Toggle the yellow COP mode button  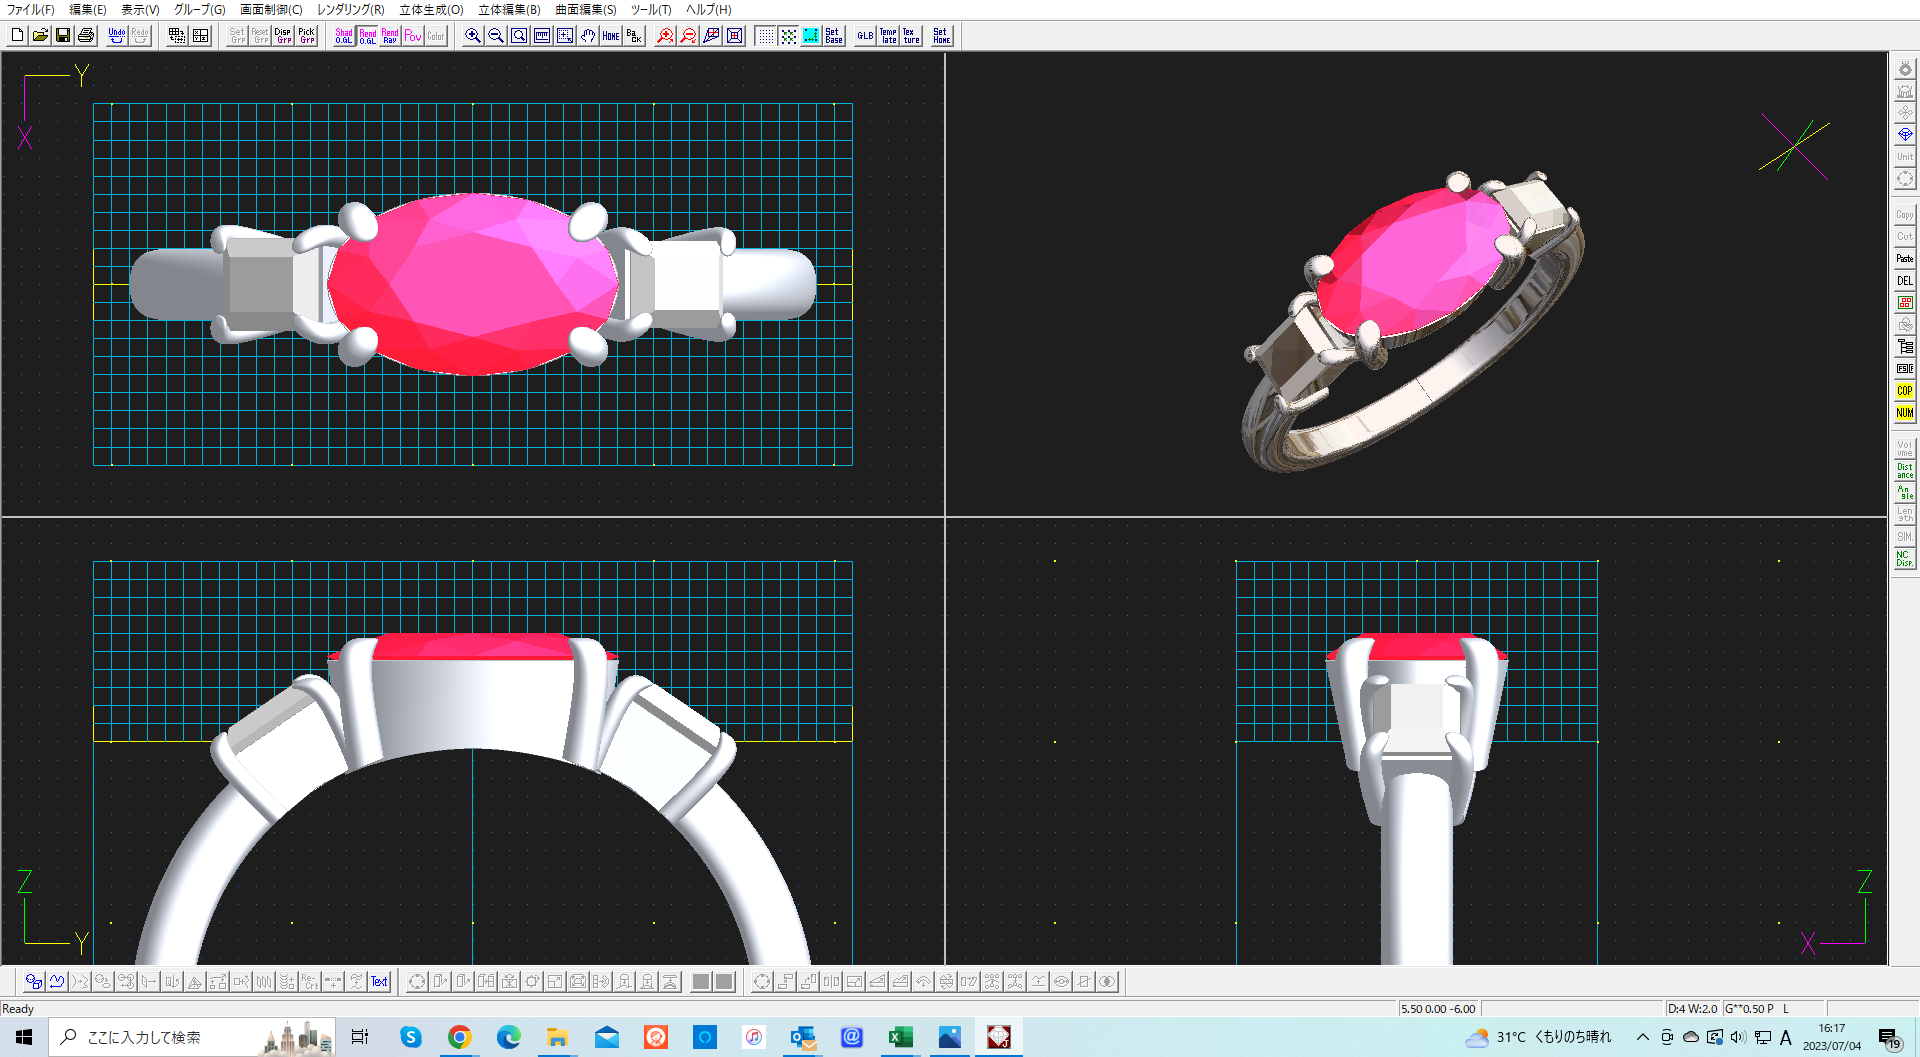pos(1904,391)
